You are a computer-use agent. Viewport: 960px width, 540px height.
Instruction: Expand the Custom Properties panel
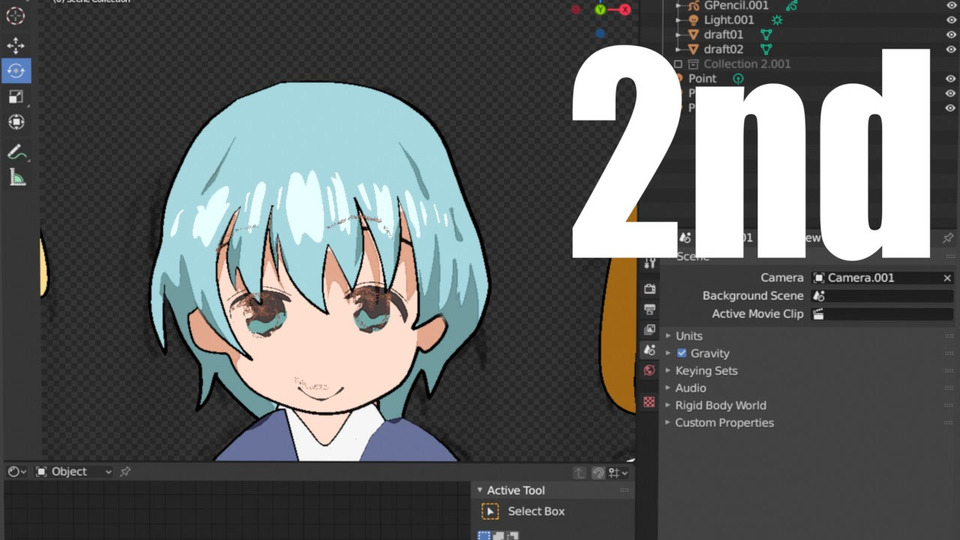668,423
